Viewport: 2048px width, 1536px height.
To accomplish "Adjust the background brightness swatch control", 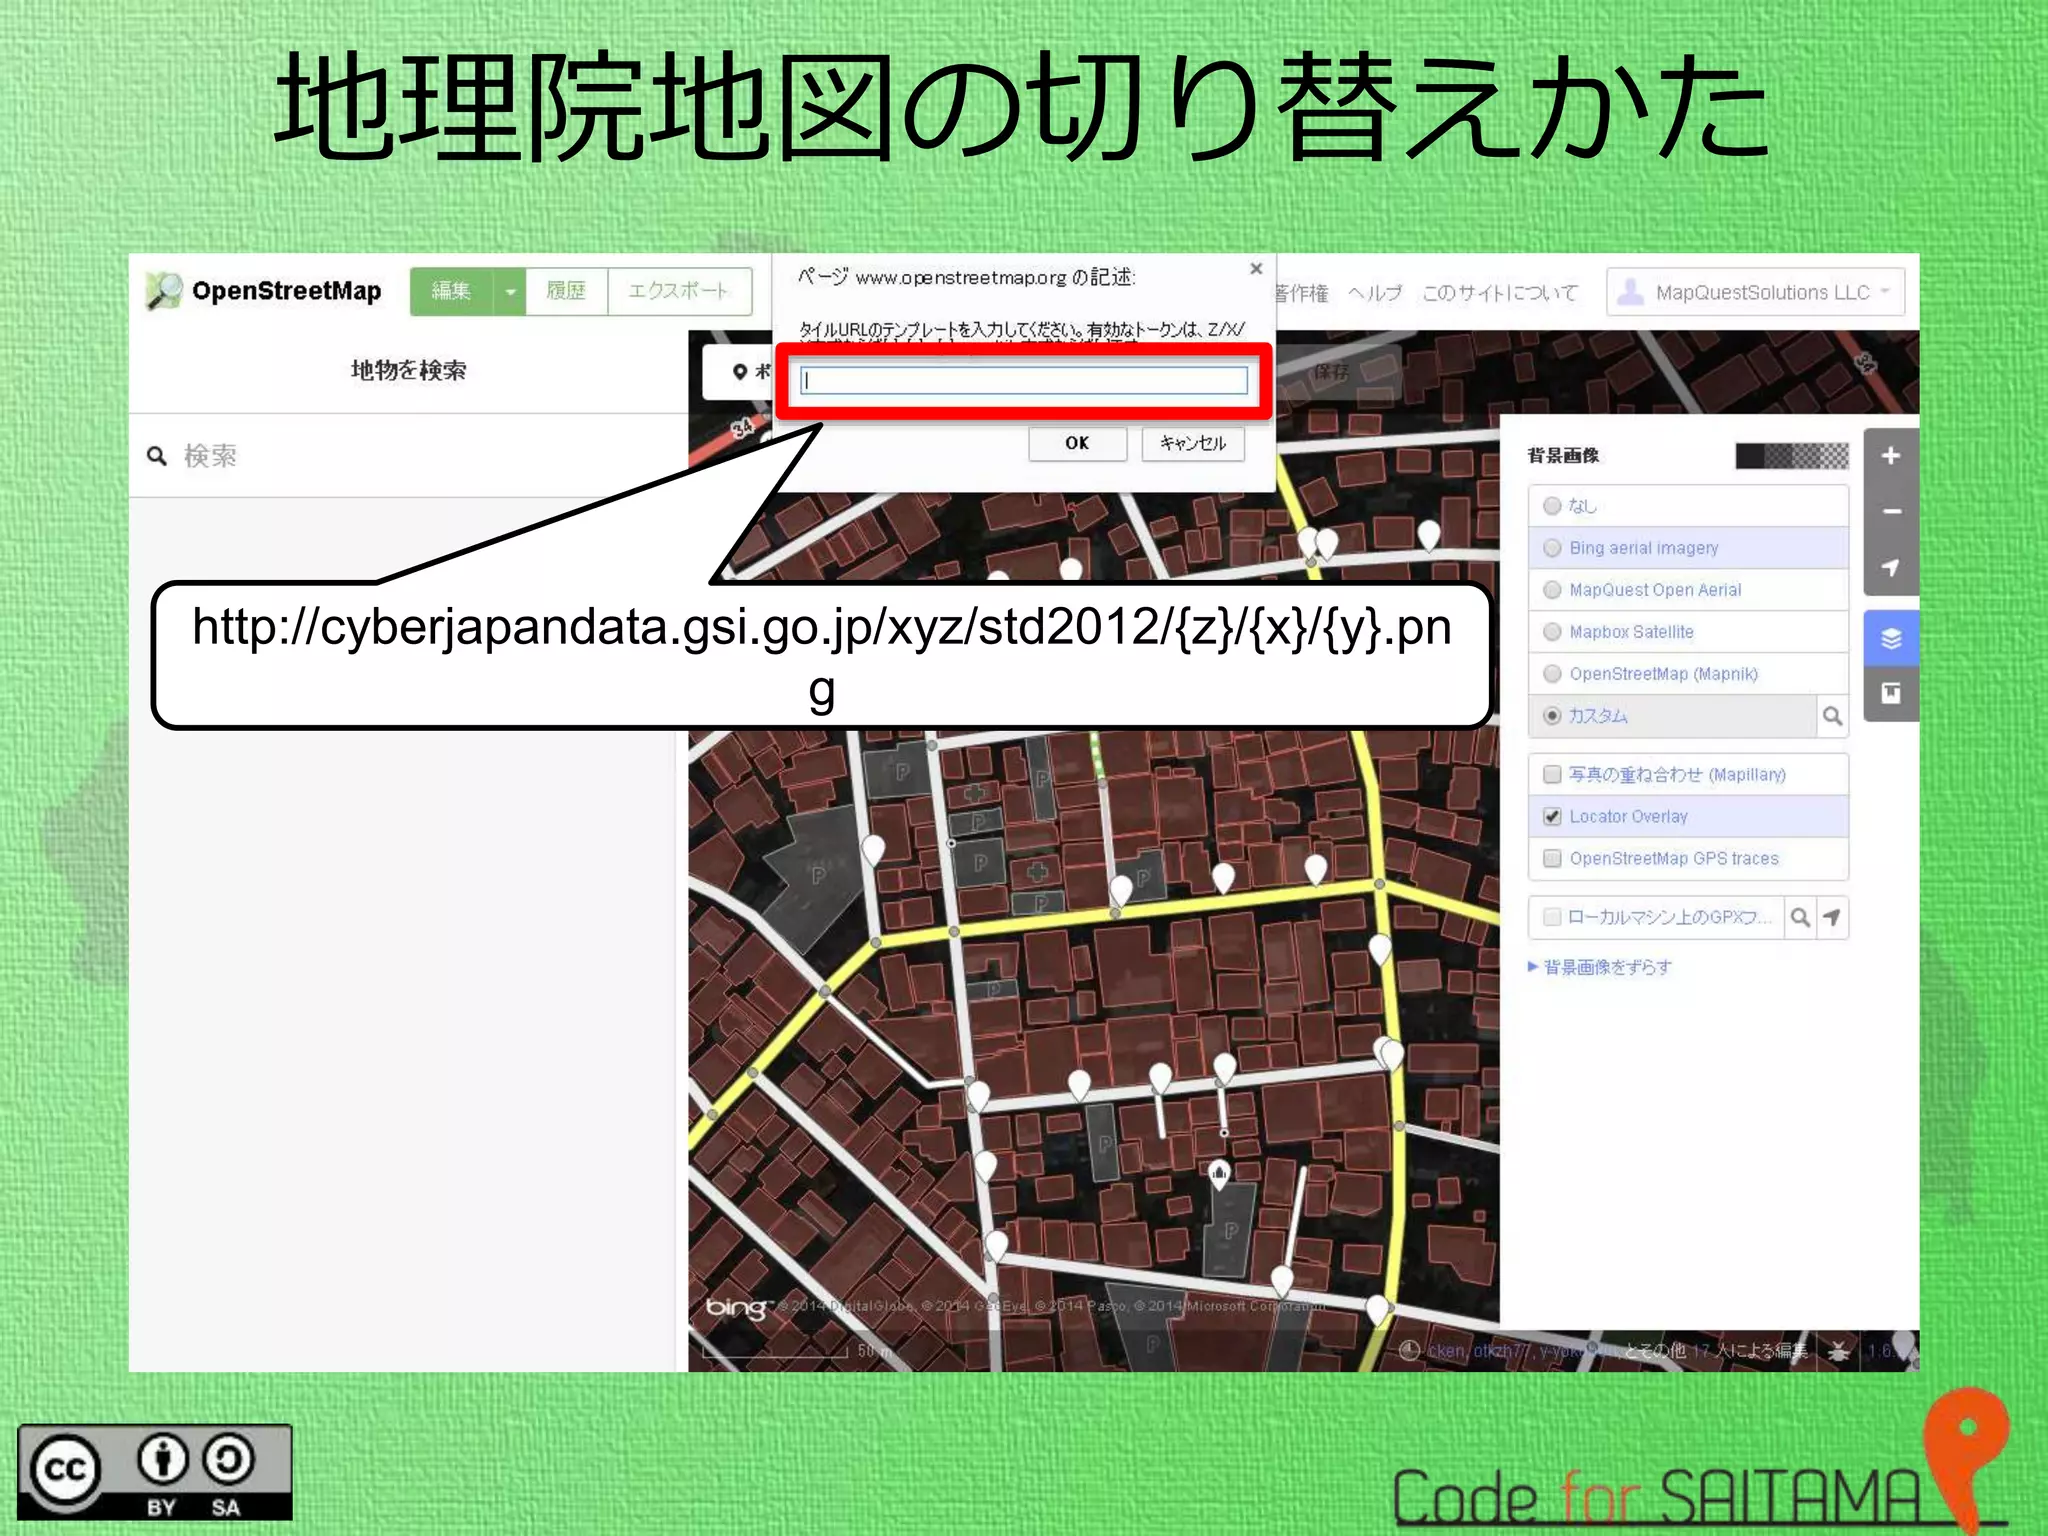I will [x=1792, y=456].
